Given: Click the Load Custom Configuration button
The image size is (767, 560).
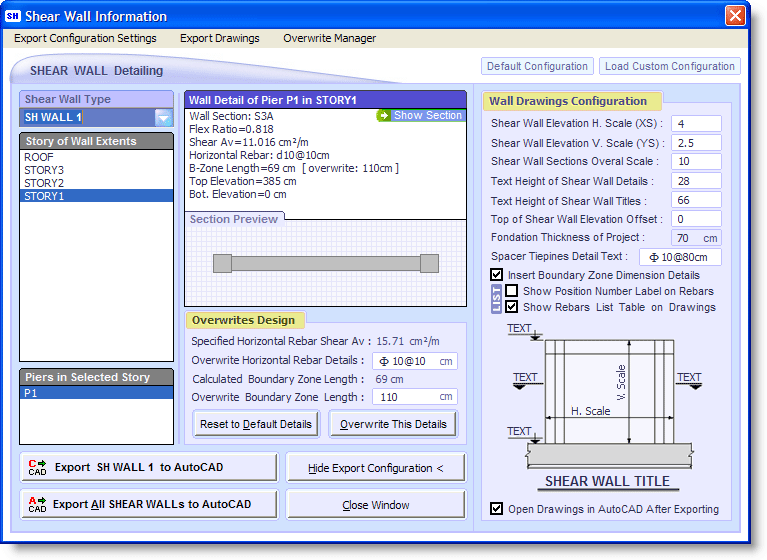Looking at the screenshot, I should tap(669, 67).
